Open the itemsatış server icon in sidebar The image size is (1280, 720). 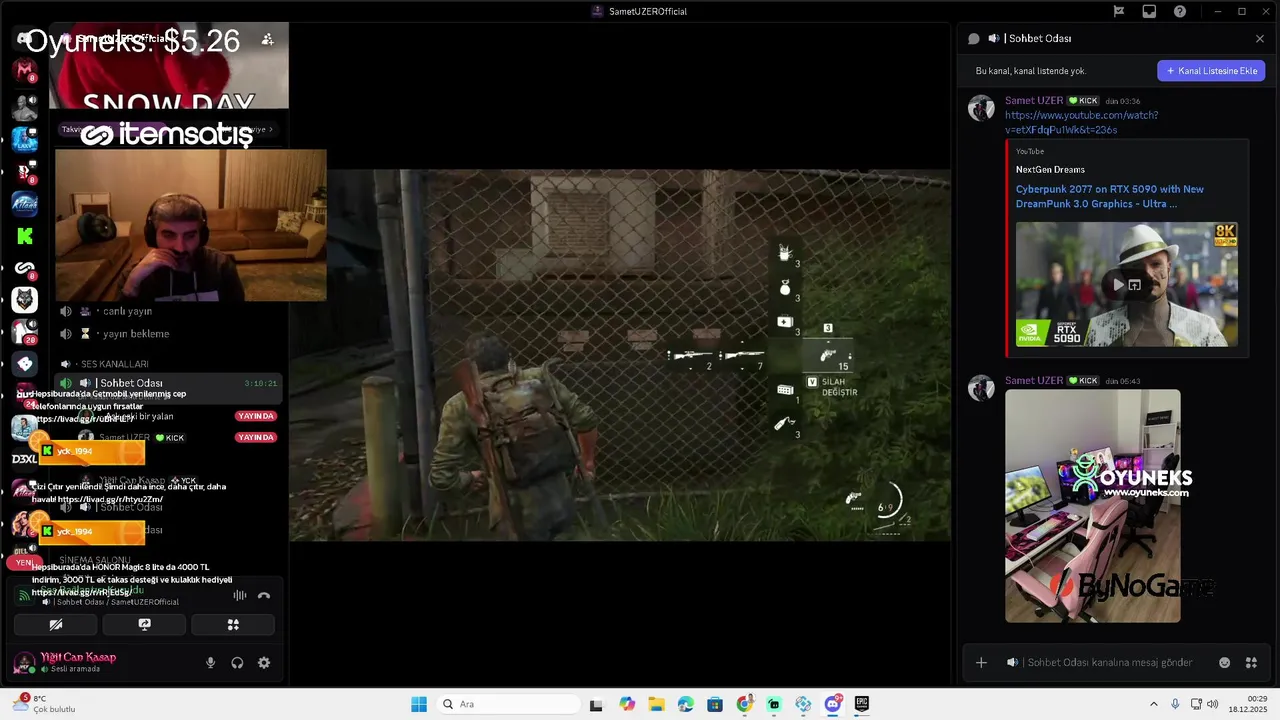pyautogui.click(x=25, y=268)
